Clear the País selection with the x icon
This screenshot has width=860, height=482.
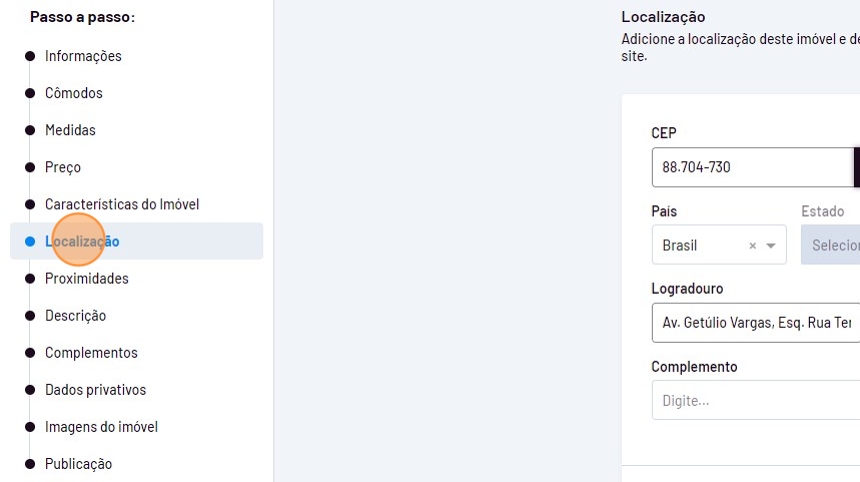pos(752,246)
